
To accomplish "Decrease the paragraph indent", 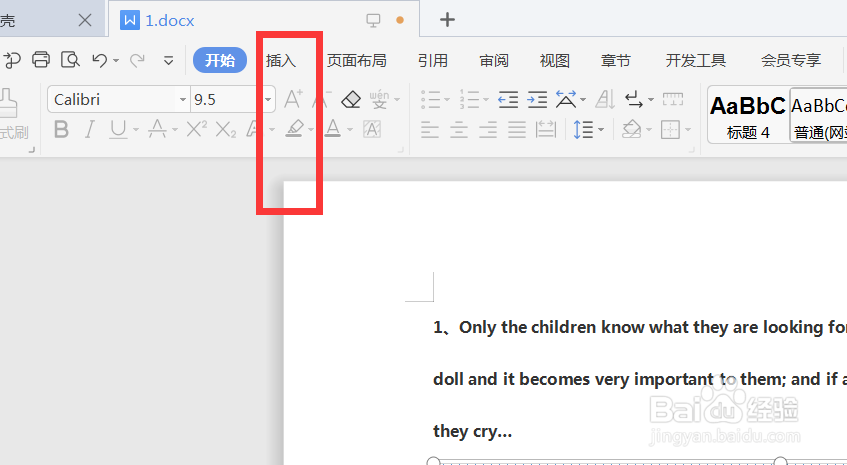I will 508,99.
